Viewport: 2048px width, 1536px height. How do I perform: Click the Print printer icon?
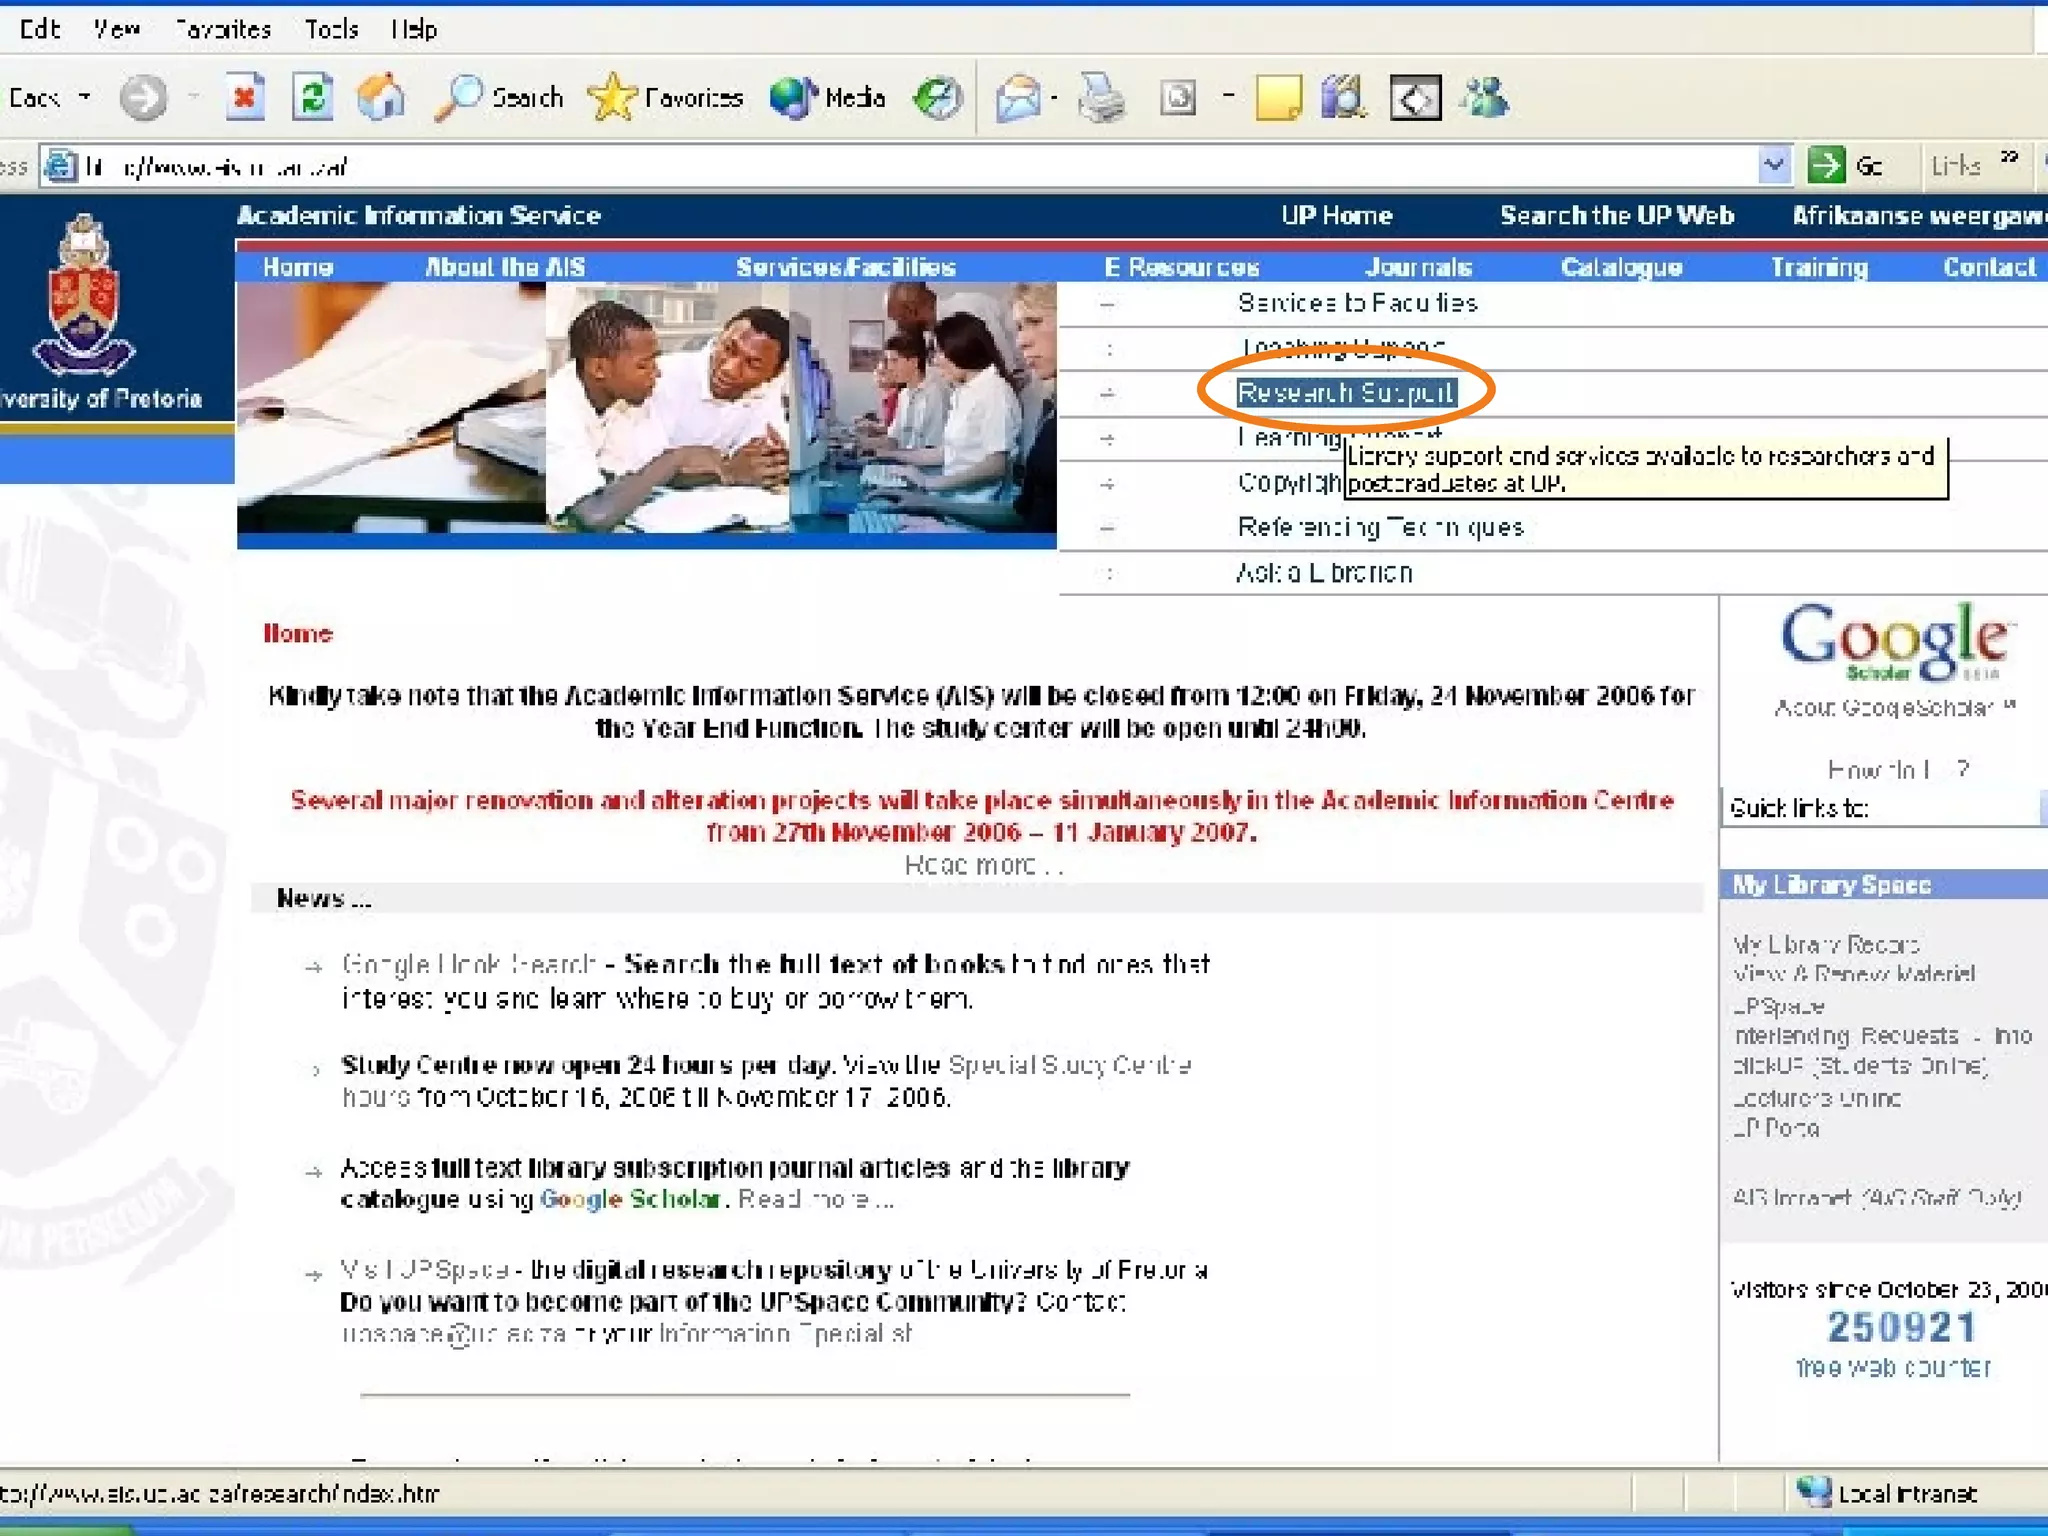(1102, 98)
